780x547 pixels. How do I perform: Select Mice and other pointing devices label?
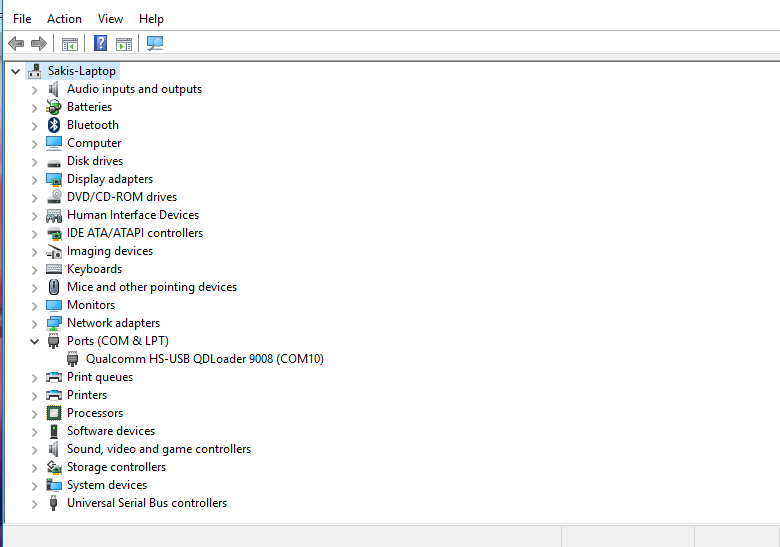click(x=152, y=287)
